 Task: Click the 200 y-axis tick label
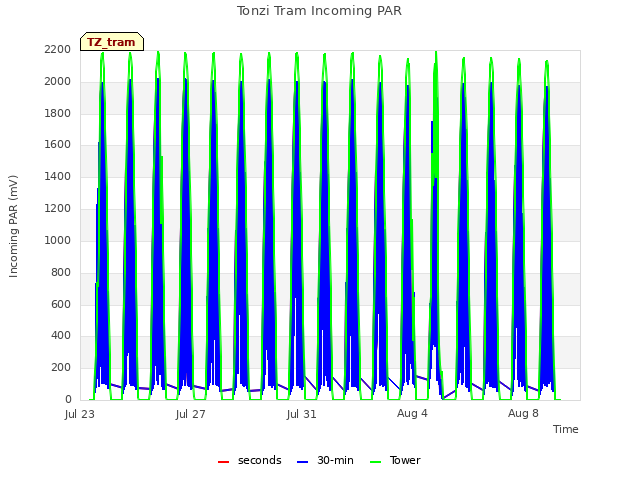pos(61,367)
